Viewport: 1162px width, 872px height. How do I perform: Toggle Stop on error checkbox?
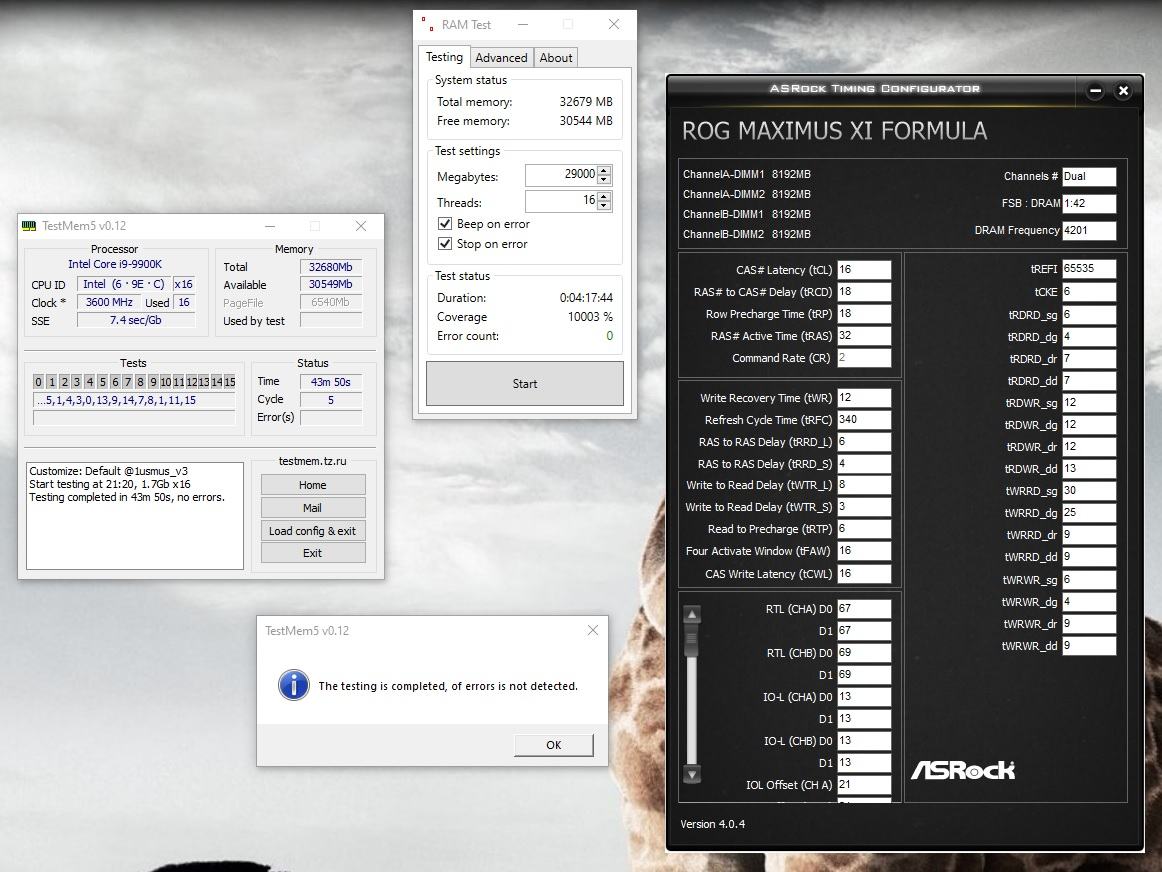click(445, 244)
